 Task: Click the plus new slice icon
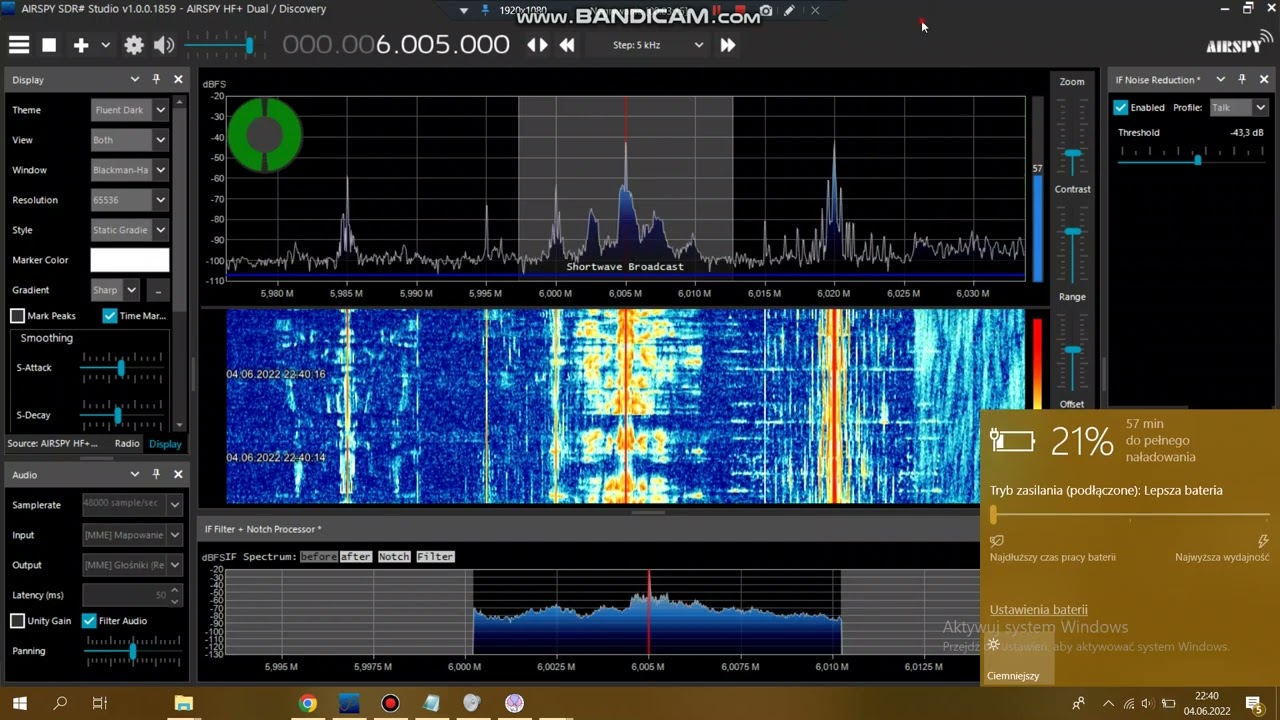(x=81, y=45)
